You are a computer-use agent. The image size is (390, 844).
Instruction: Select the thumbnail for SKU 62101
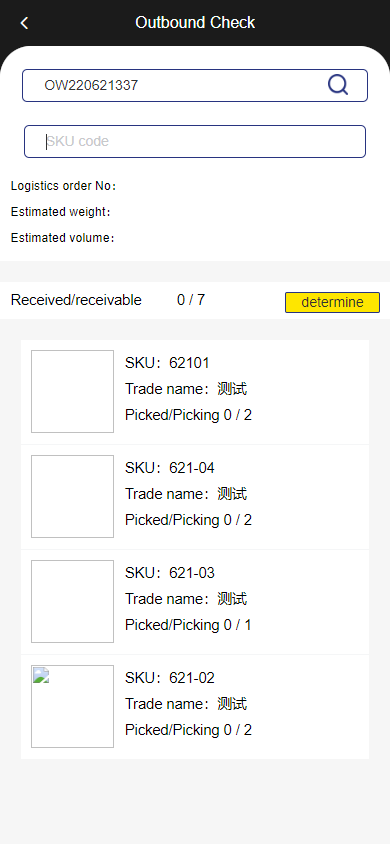tap(72, 391)
